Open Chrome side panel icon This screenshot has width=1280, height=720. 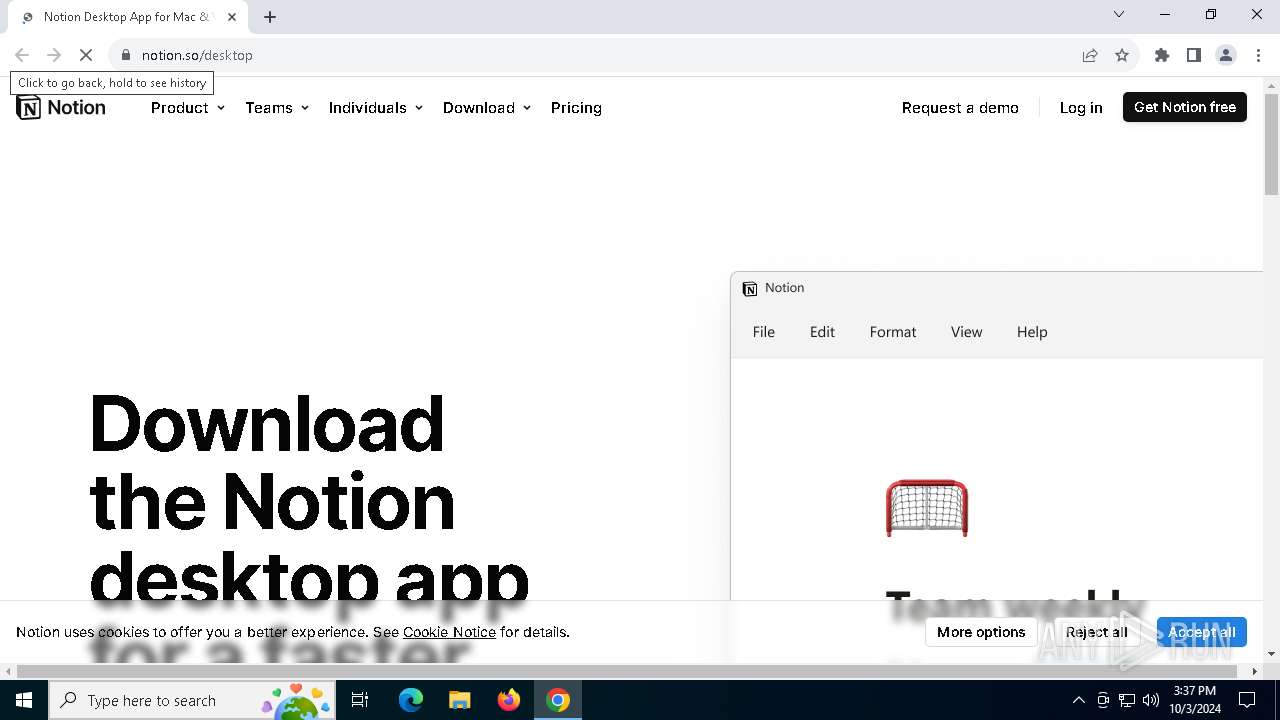pyautogui.click(x=1194, y=55)
